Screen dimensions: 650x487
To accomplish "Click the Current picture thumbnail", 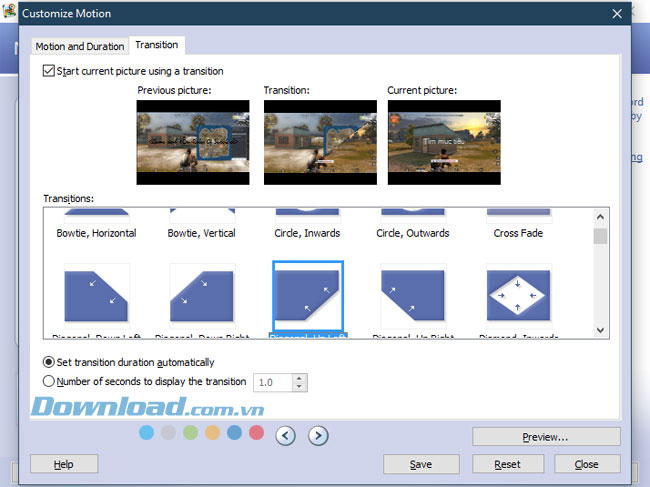I will click(x=444, y=142).
